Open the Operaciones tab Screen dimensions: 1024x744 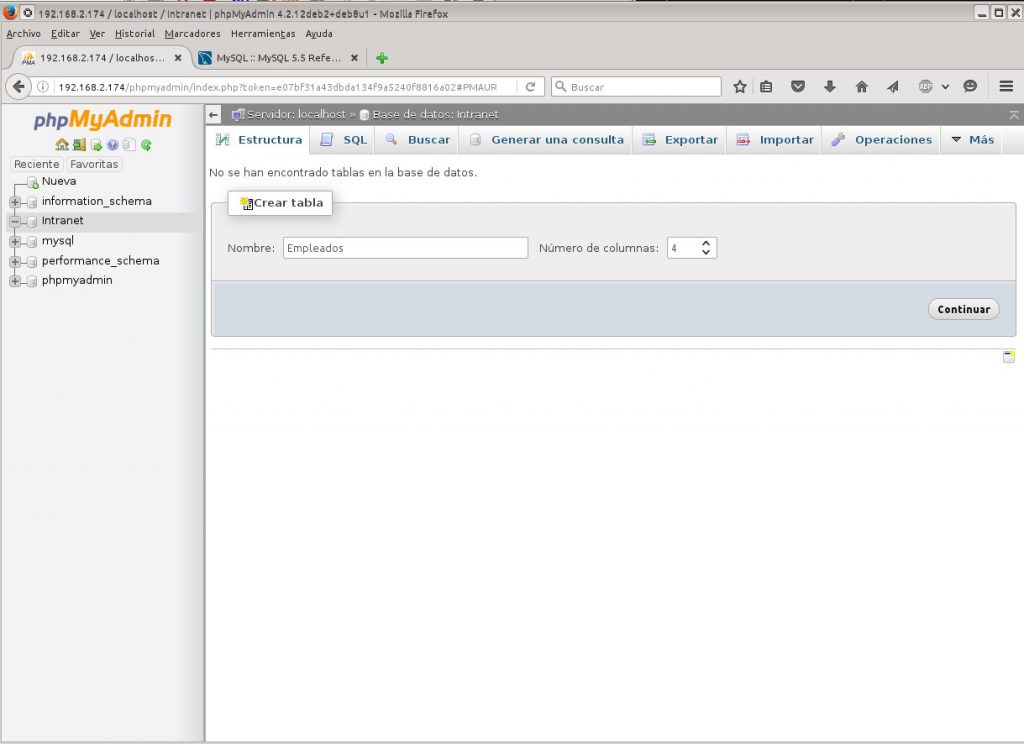click(x=882, y=140)
